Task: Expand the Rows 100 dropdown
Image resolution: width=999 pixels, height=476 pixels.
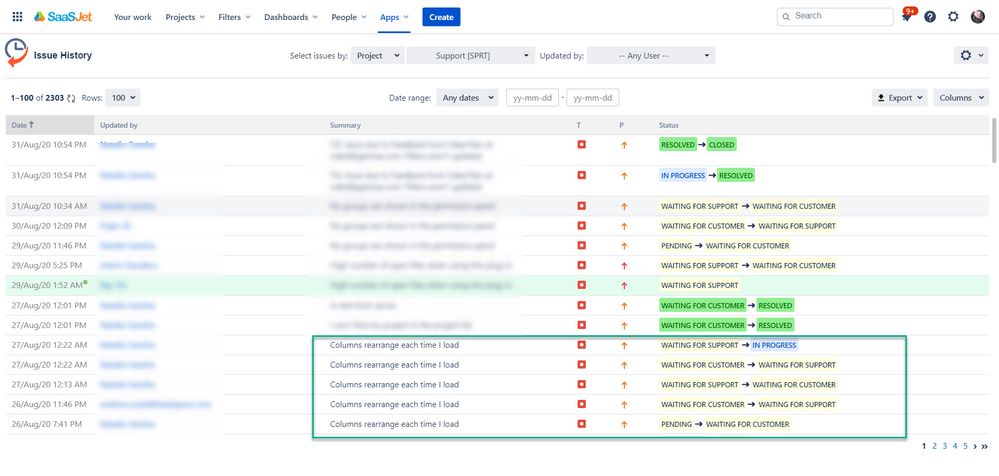Action: click(122, 98)
